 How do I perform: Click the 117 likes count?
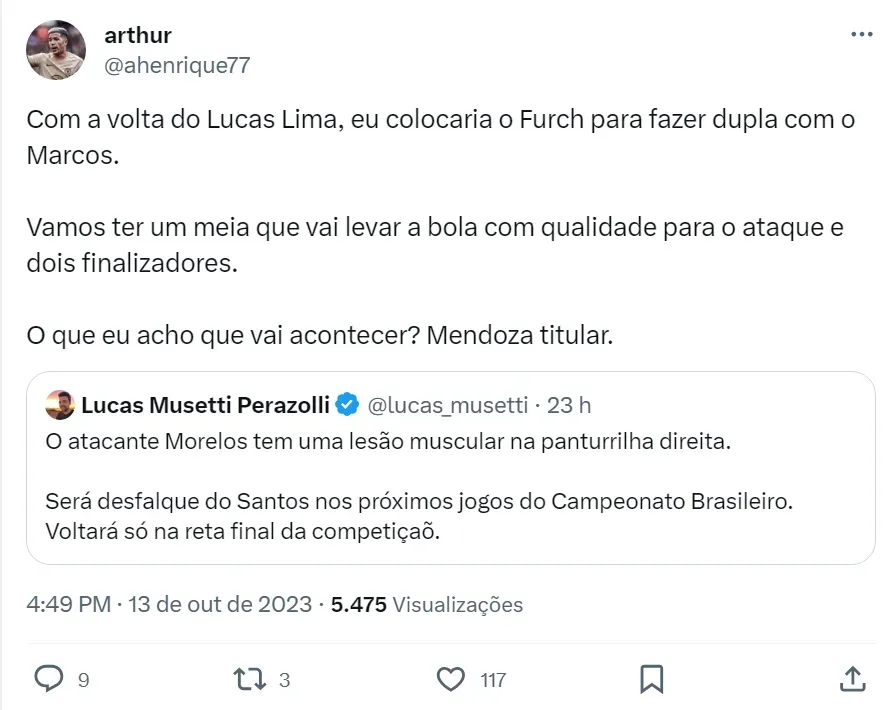493,680
